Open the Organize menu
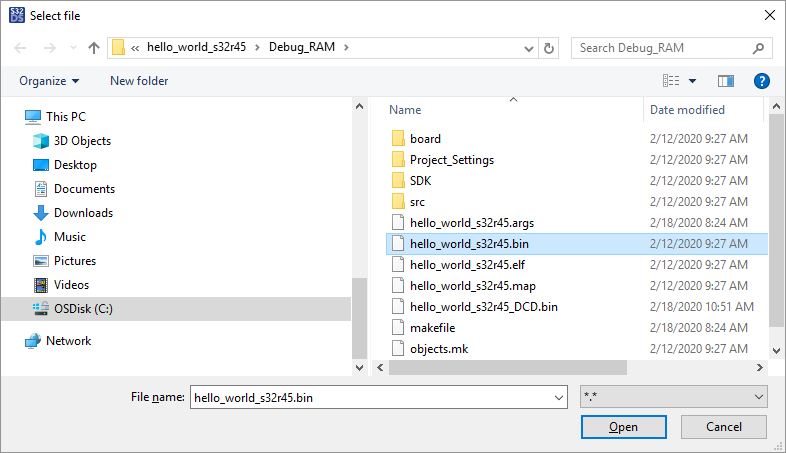Viewport: 786px width, 453px height. tap(49, 81)
